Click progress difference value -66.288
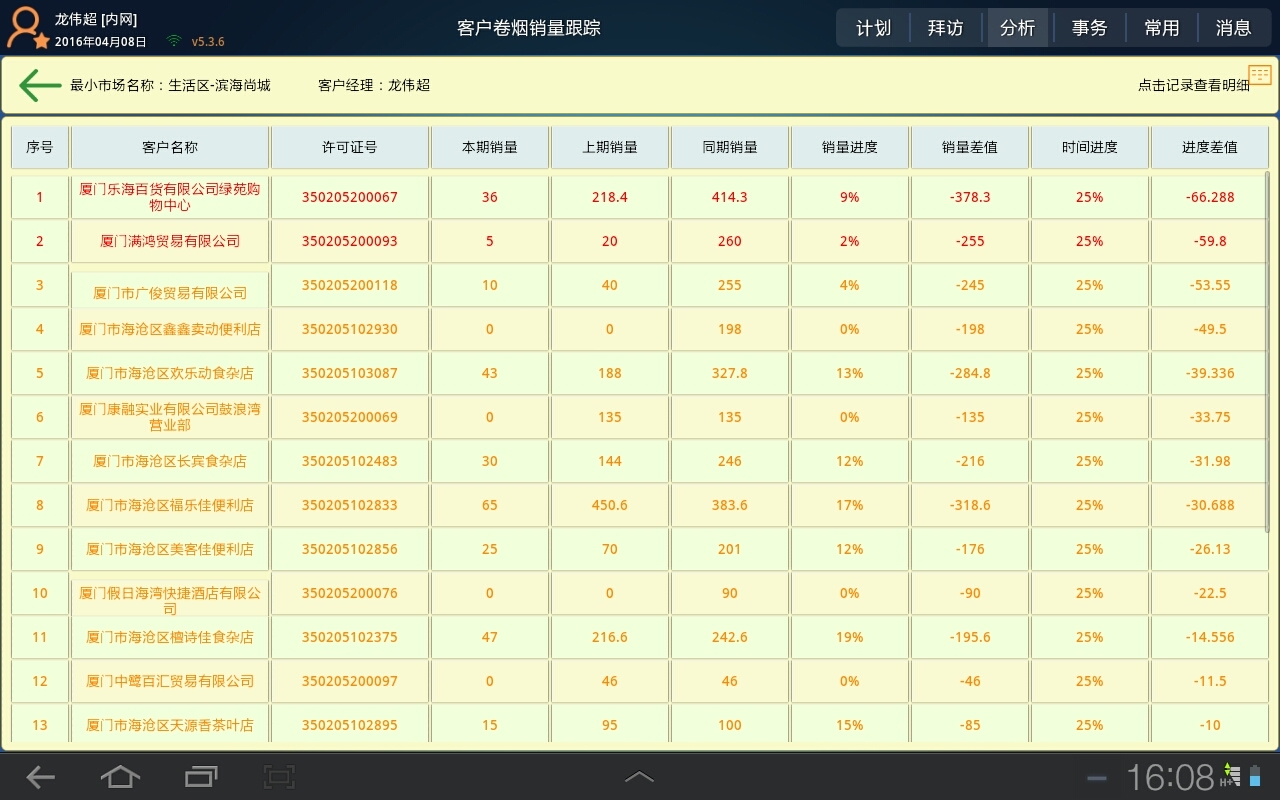1280x800 pixels. coord(1210,197)
